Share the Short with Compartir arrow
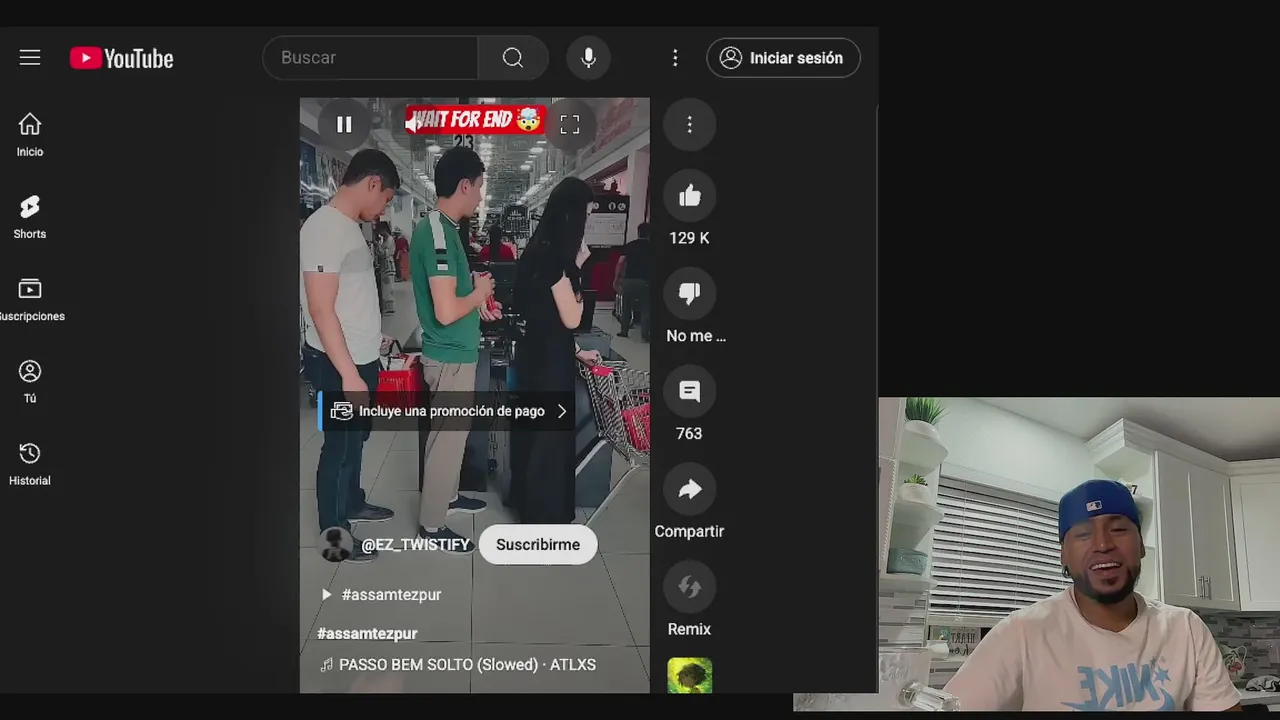The height and width of the screenshot is (720, 1280). click(689, 489)
